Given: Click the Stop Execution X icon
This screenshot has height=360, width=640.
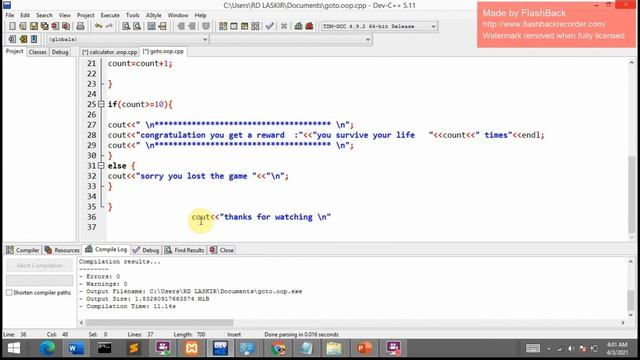Looking at the screenshot, I should pyautogui.click(x=284, y=26).
